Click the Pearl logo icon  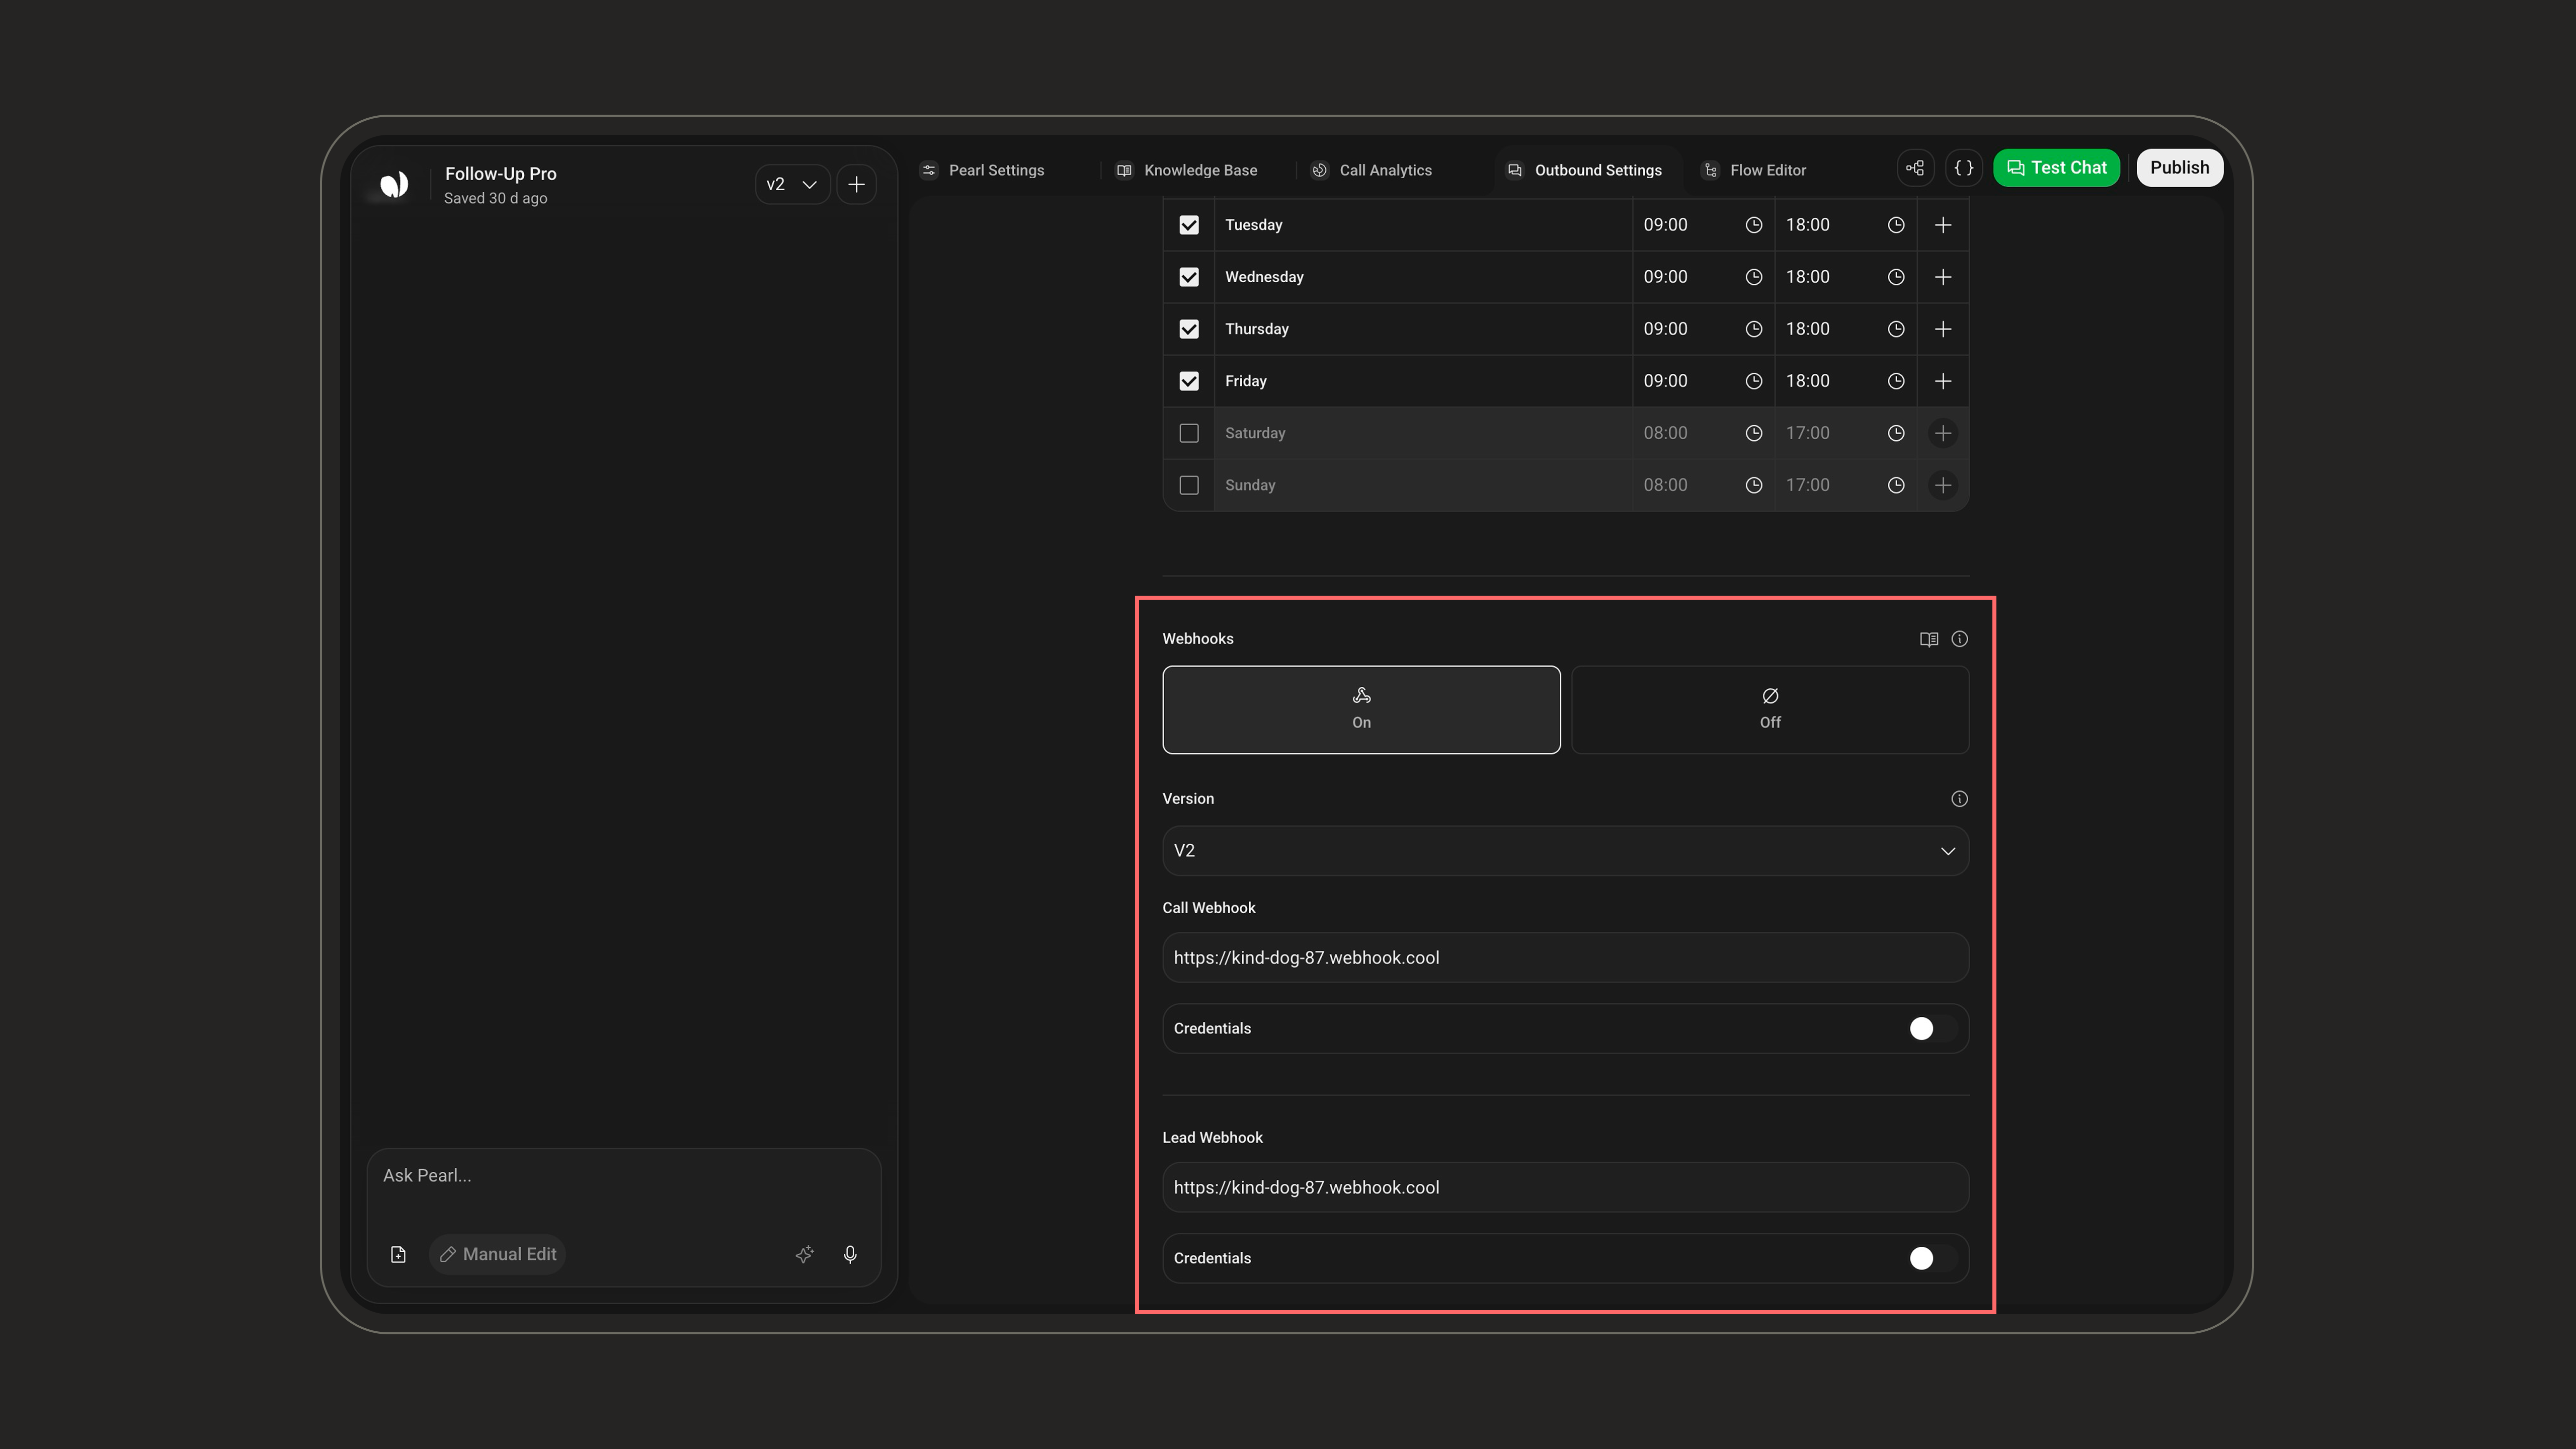click(x=394, y=184)
